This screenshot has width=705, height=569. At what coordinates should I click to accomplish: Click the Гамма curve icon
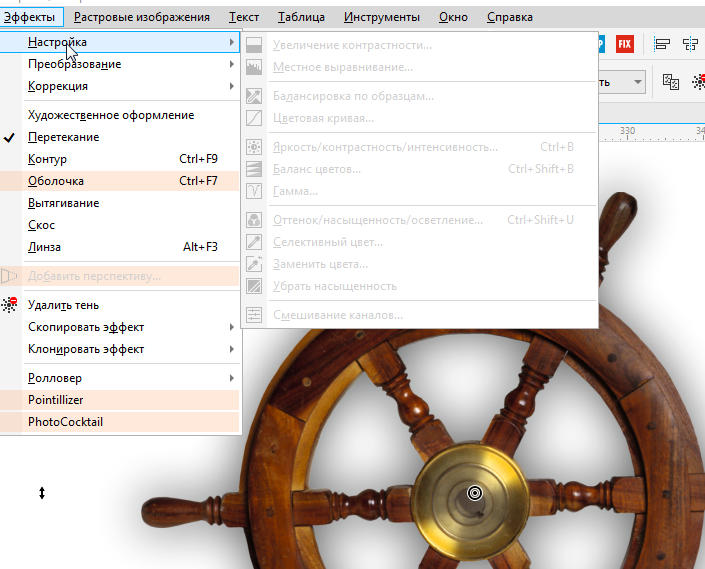pyautogui.click(x=254, y=191)
